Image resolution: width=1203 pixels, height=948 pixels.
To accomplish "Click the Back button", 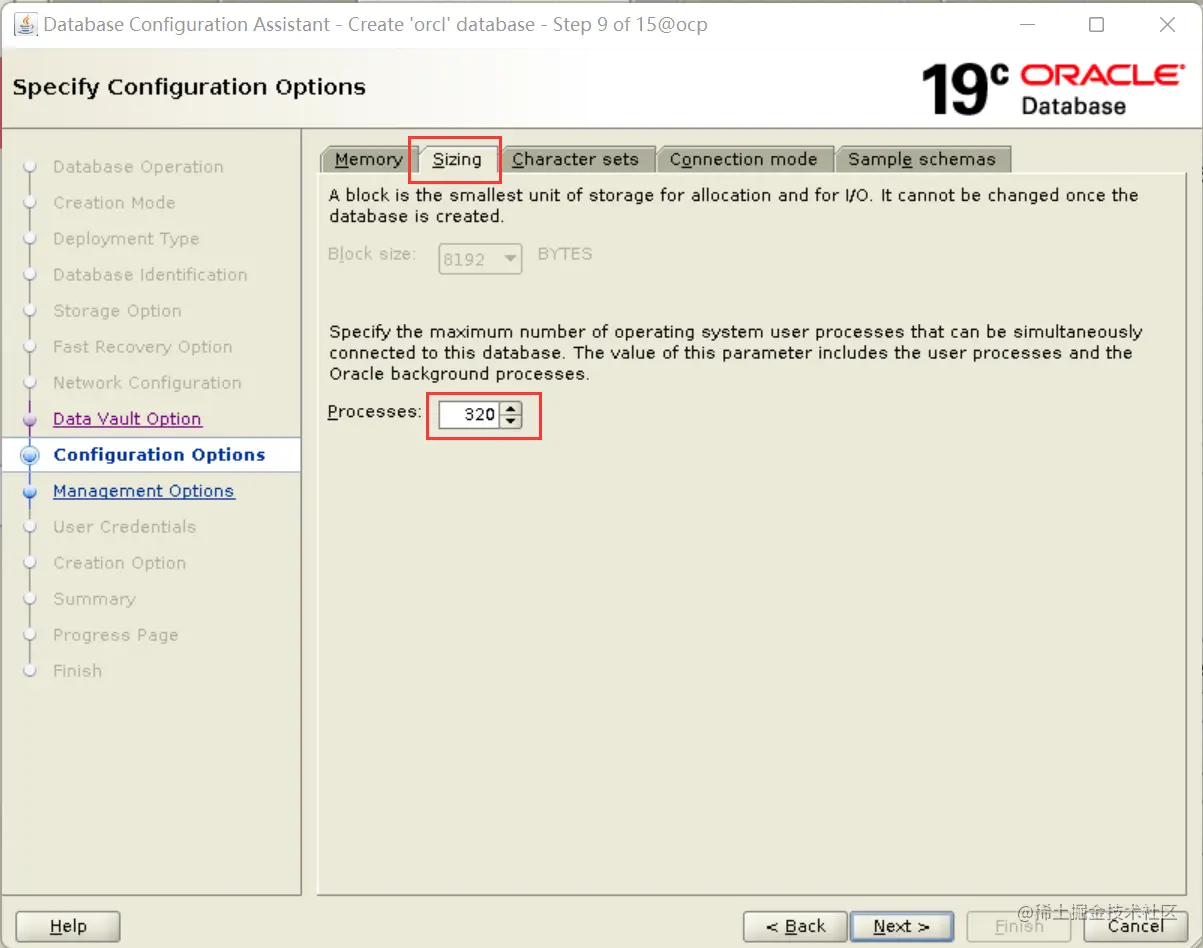I will [x=796, y=927].
